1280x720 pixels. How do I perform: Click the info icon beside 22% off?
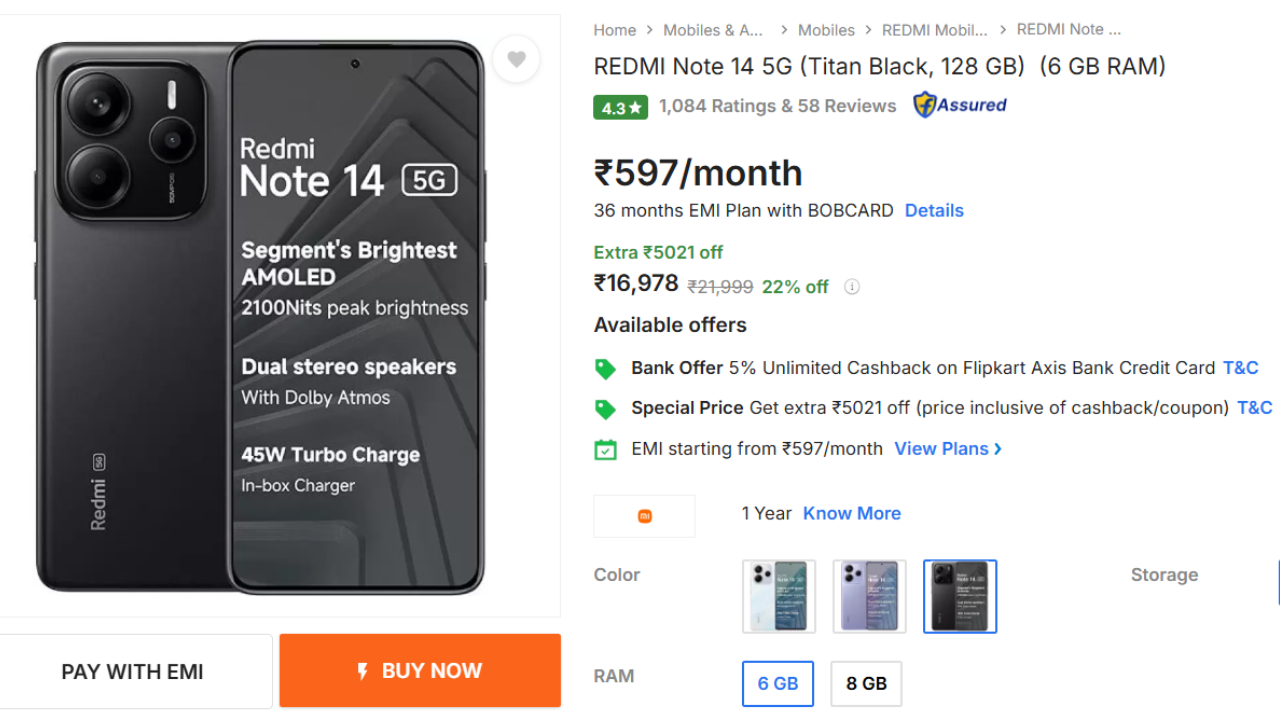[851, 287]
